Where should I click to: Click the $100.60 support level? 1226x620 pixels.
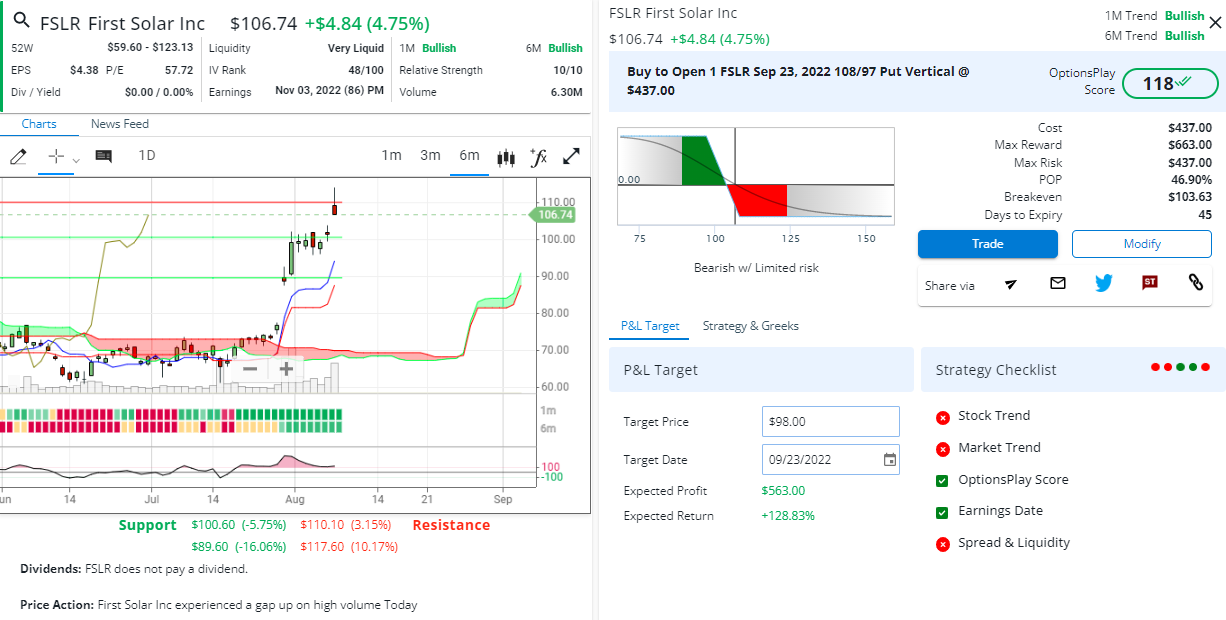[x=239, y=525]
